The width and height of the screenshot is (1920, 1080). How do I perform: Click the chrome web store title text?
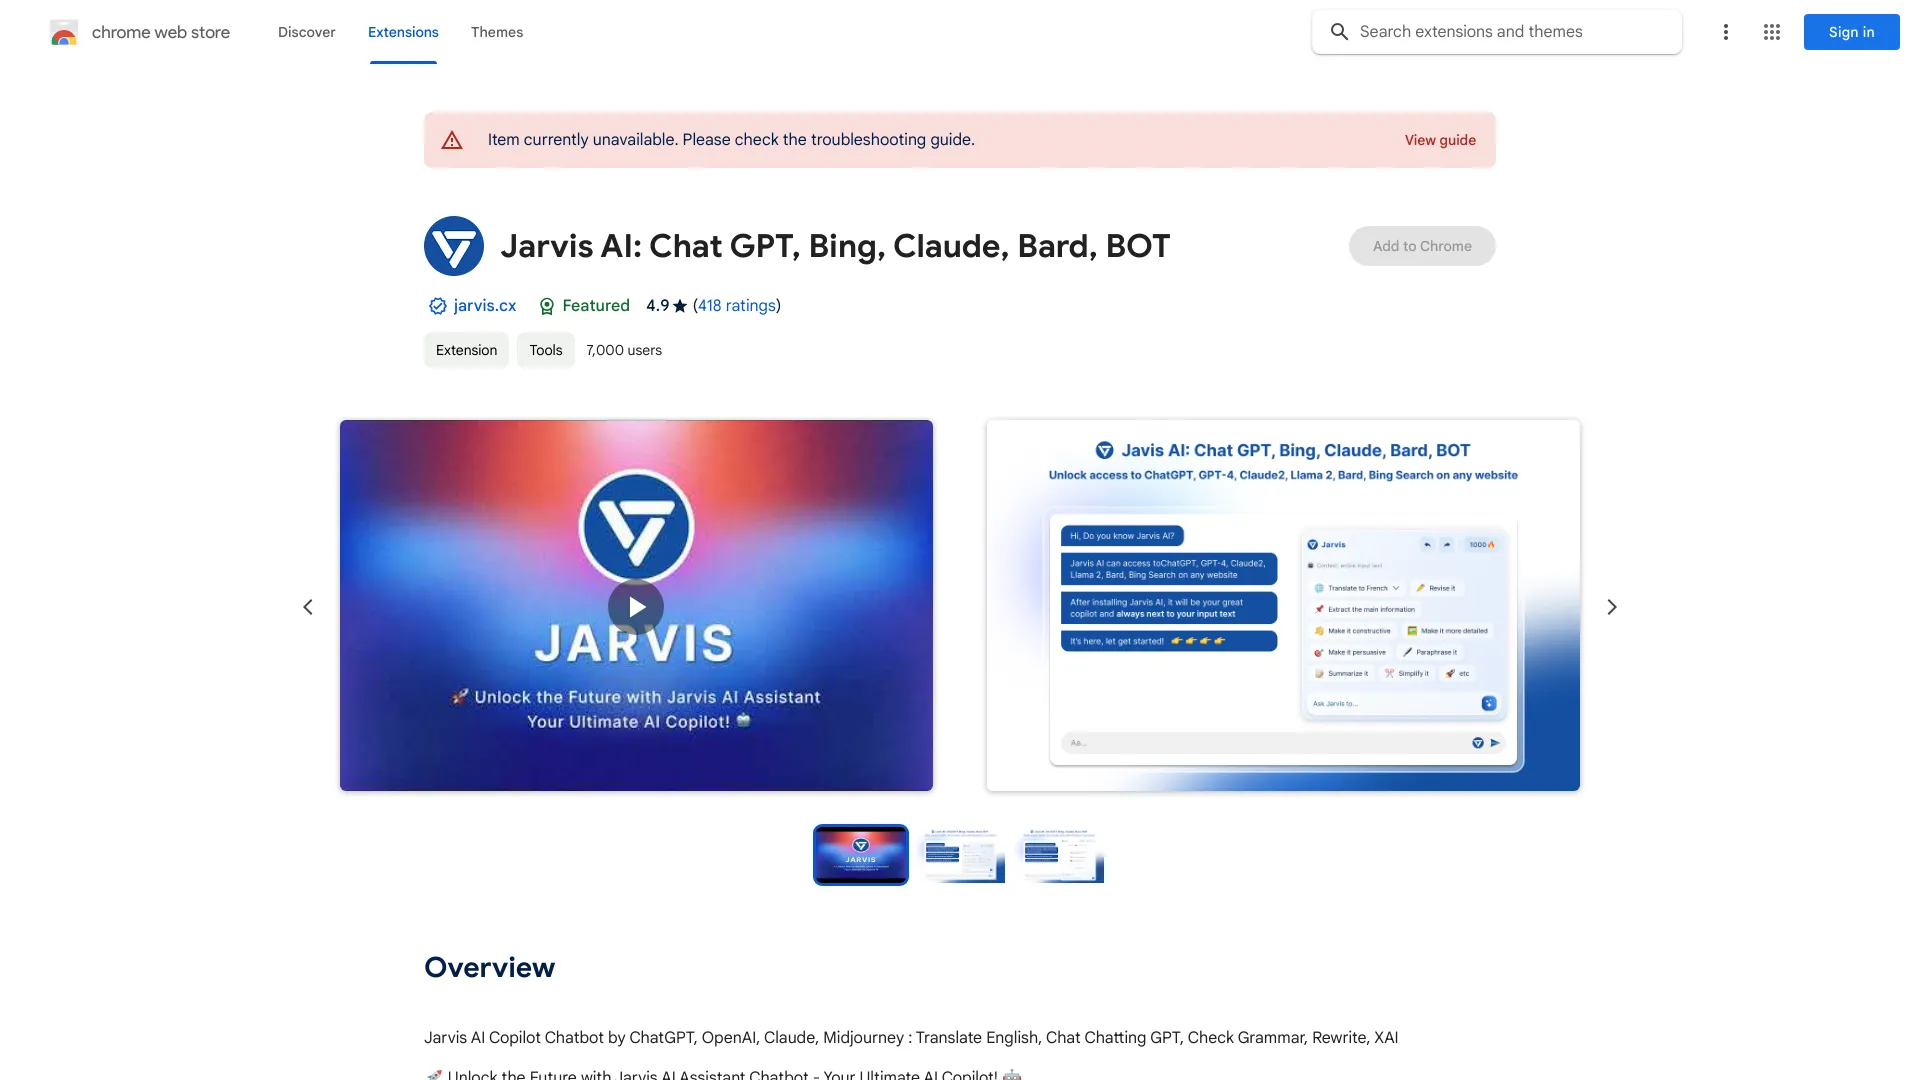pos(161,32)
